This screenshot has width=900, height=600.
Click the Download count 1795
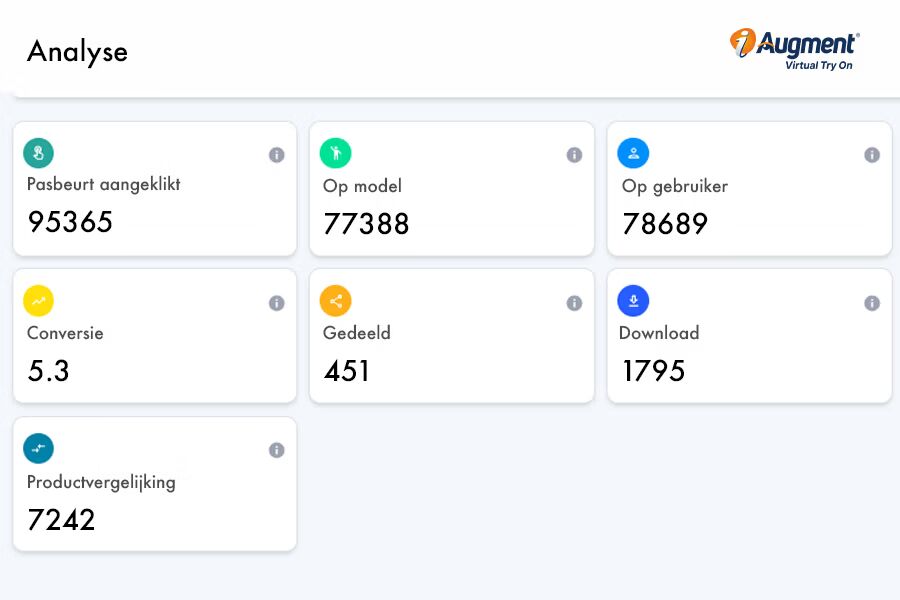tap(654, 371)
